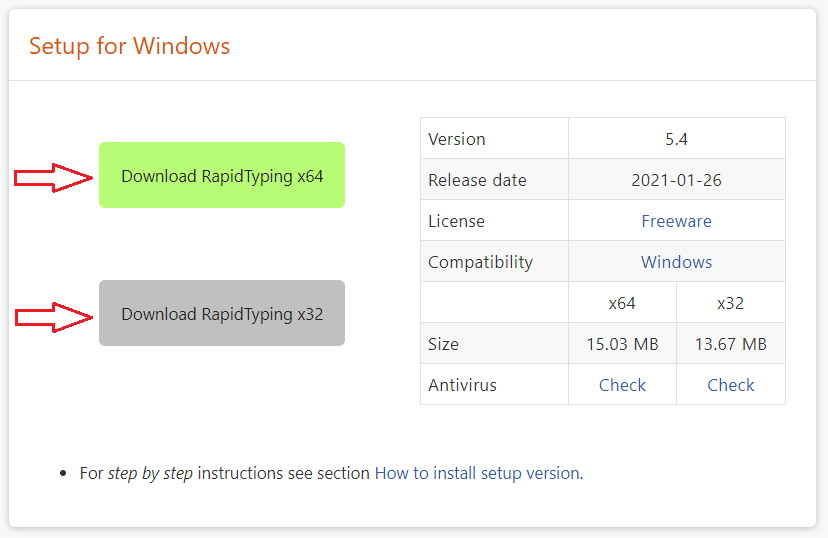Open the Windows compatibility link

pyautogui.click(x=676, y=262)
